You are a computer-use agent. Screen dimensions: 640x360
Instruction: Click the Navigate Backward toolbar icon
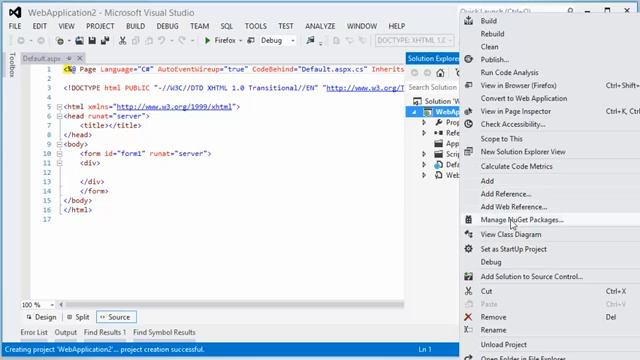pos(21,40)
